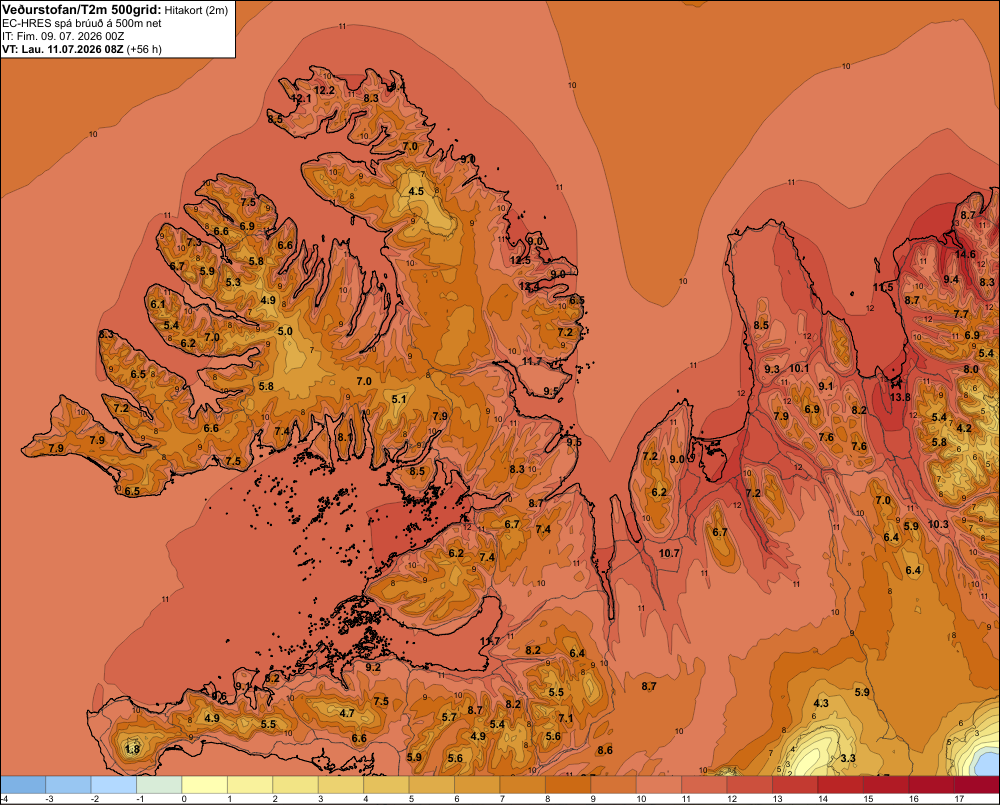The image size is (1000, 805).
Task: Click the 12.2 temperature reading
Action: coord(324,91)
